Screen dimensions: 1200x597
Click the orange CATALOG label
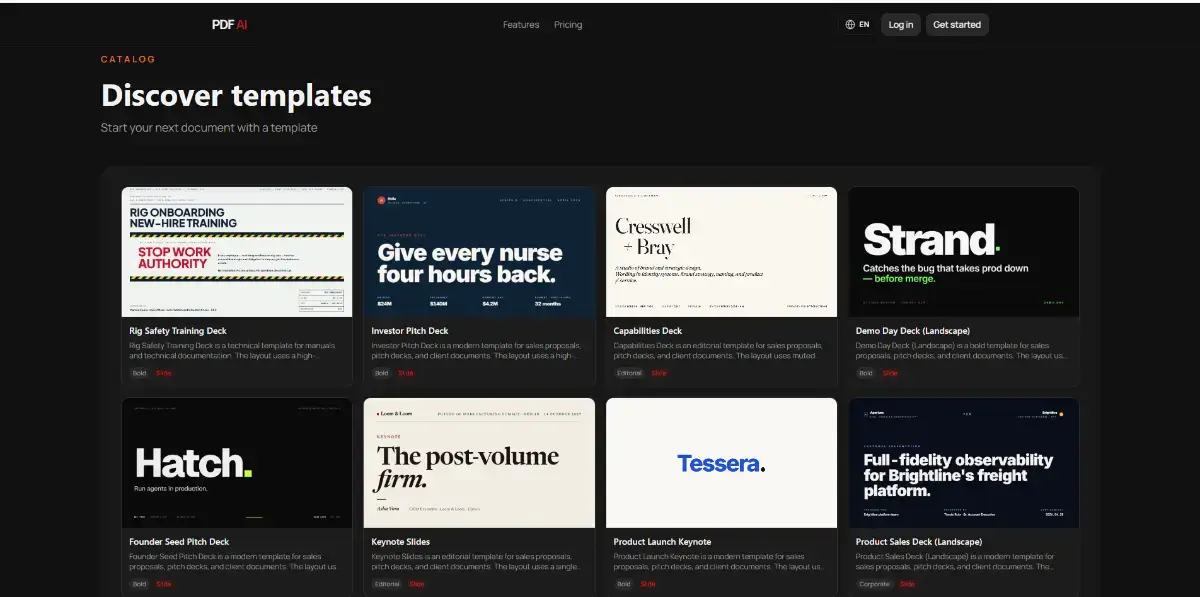128,59
